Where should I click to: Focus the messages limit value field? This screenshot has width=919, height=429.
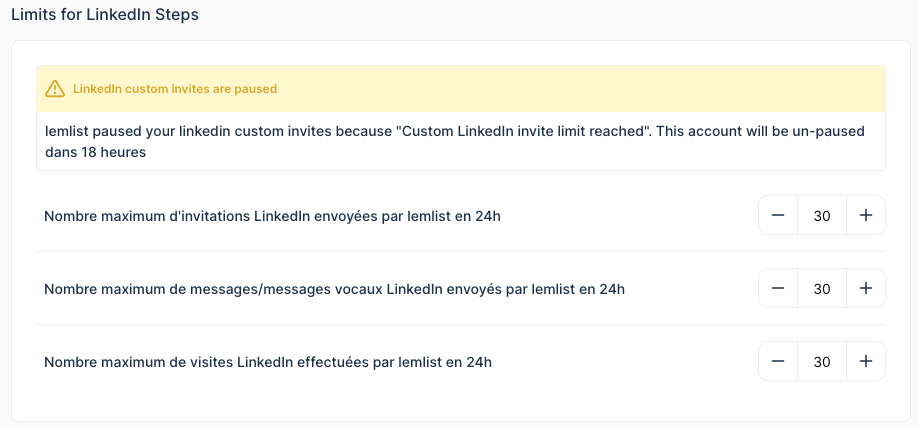(x=822, y=288)
